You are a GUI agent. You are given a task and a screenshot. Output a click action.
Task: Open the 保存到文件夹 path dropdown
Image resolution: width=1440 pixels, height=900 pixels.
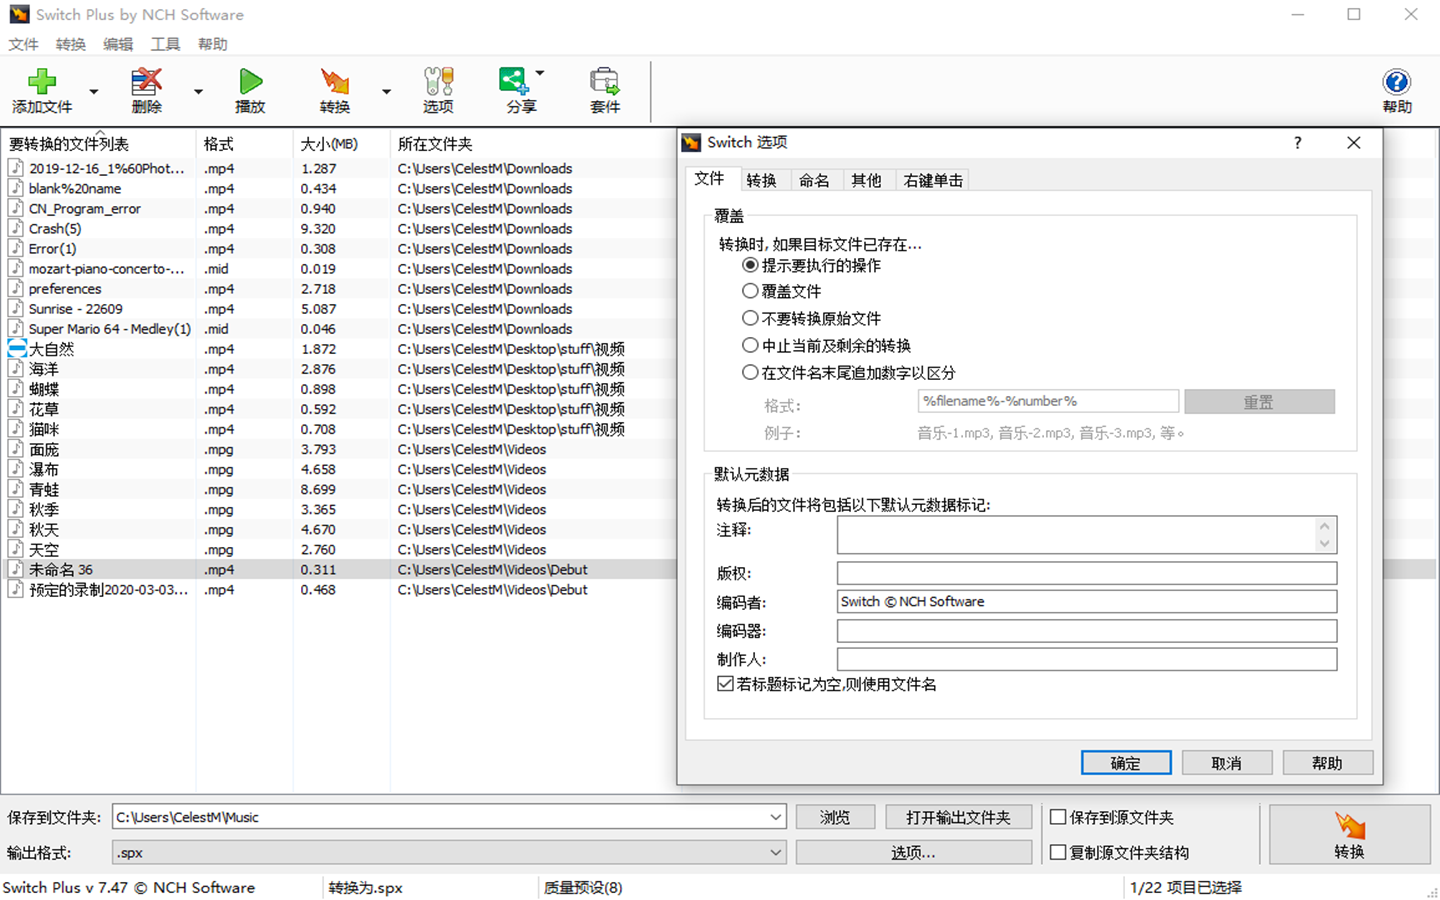click(775, 817)
